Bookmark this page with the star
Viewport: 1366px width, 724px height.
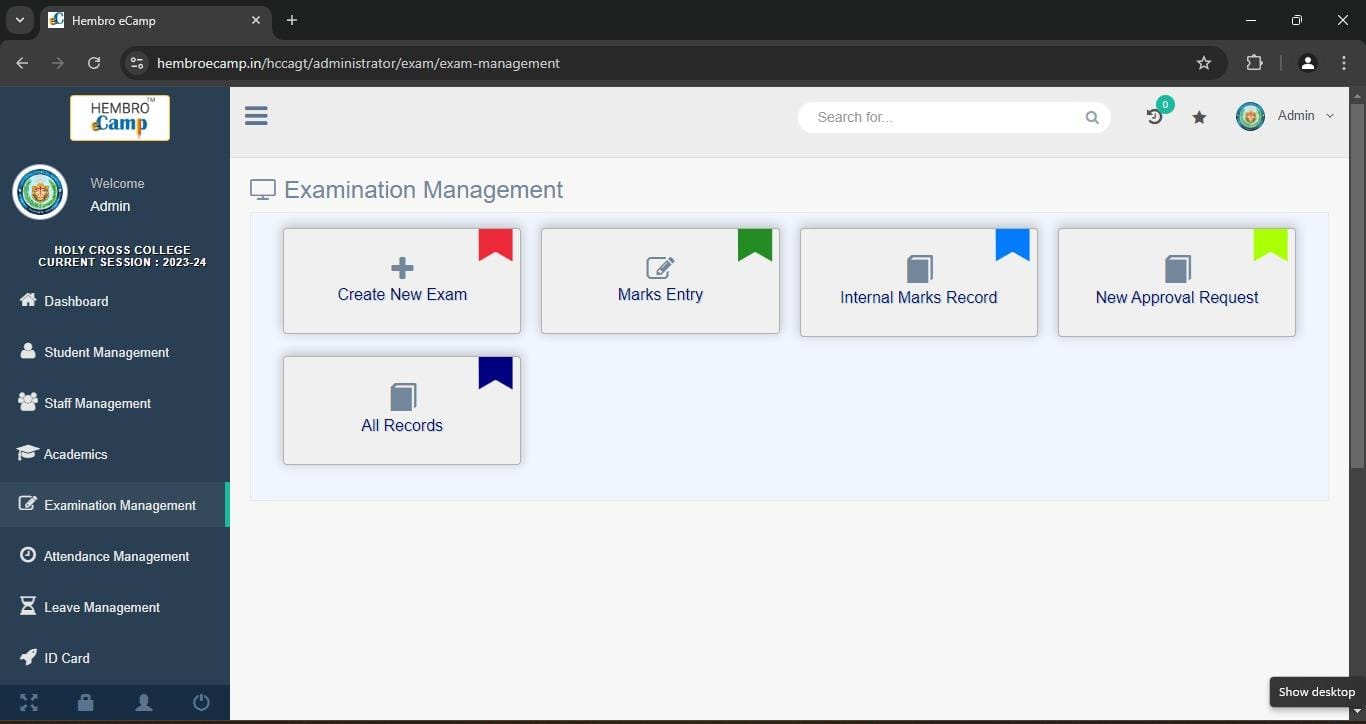coord(1204,63)
